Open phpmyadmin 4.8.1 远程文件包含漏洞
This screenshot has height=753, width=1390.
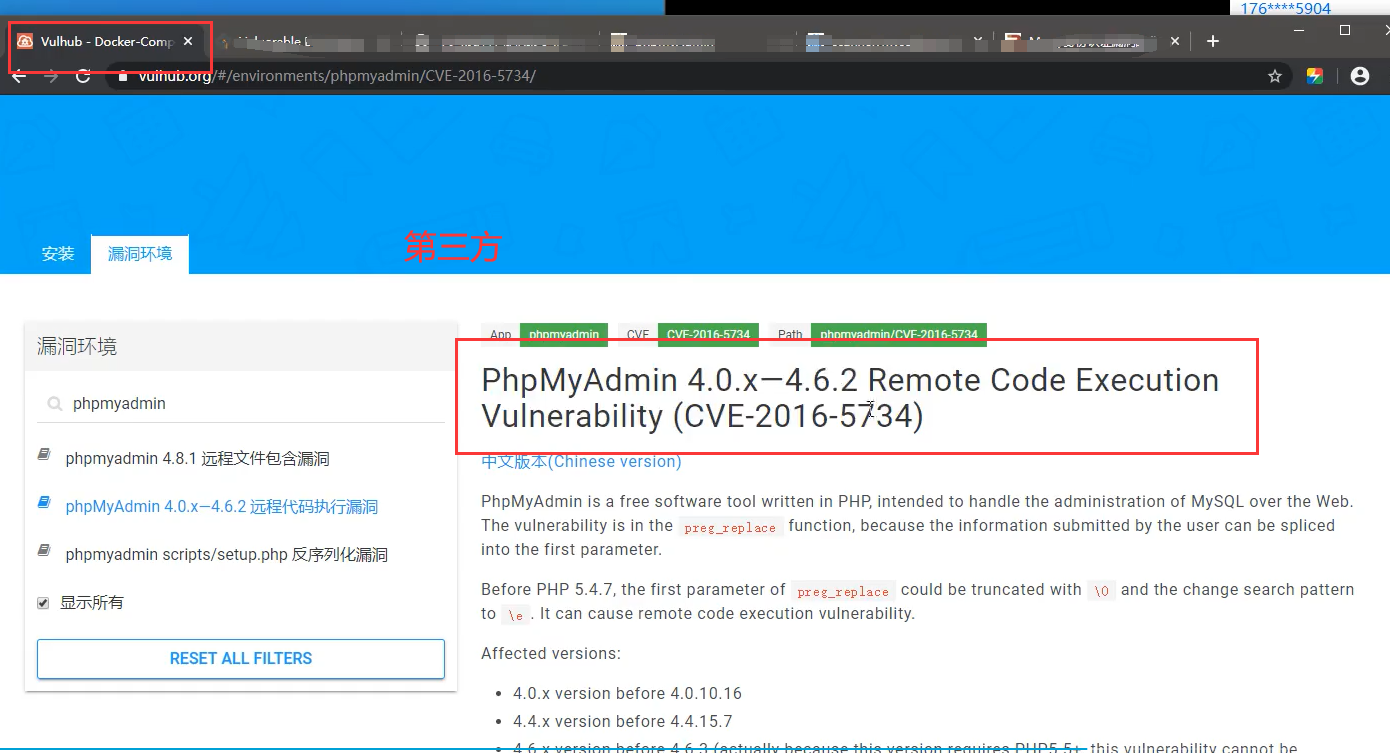tap(197, 459)
